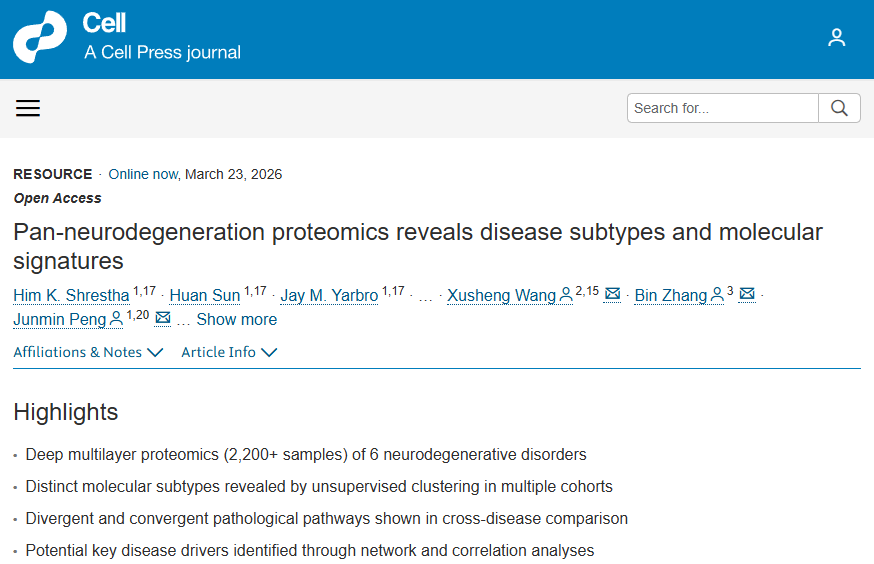This screenshot has height=564, width=874.
Task: Click Bin Zhang's email envelope icon
Action: pos(747,294)
